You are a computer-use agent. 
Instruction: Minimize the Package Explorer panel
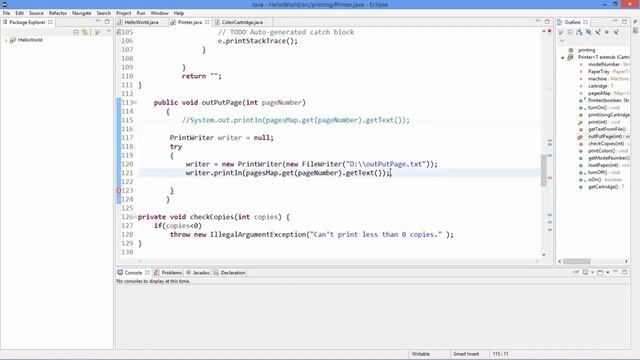98,22
